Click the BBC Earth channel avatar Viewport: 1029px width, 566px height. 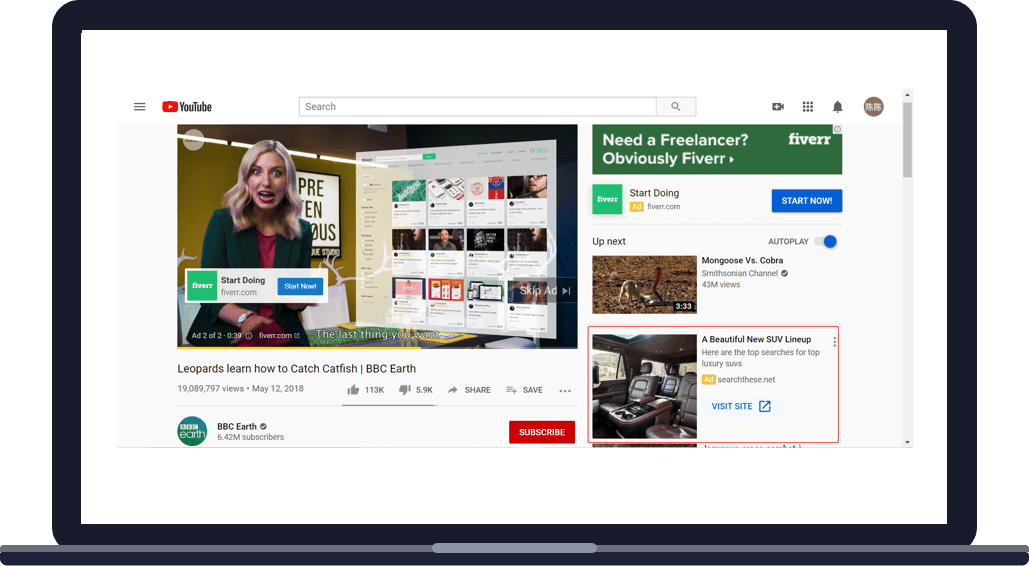[x=192, y=431]
